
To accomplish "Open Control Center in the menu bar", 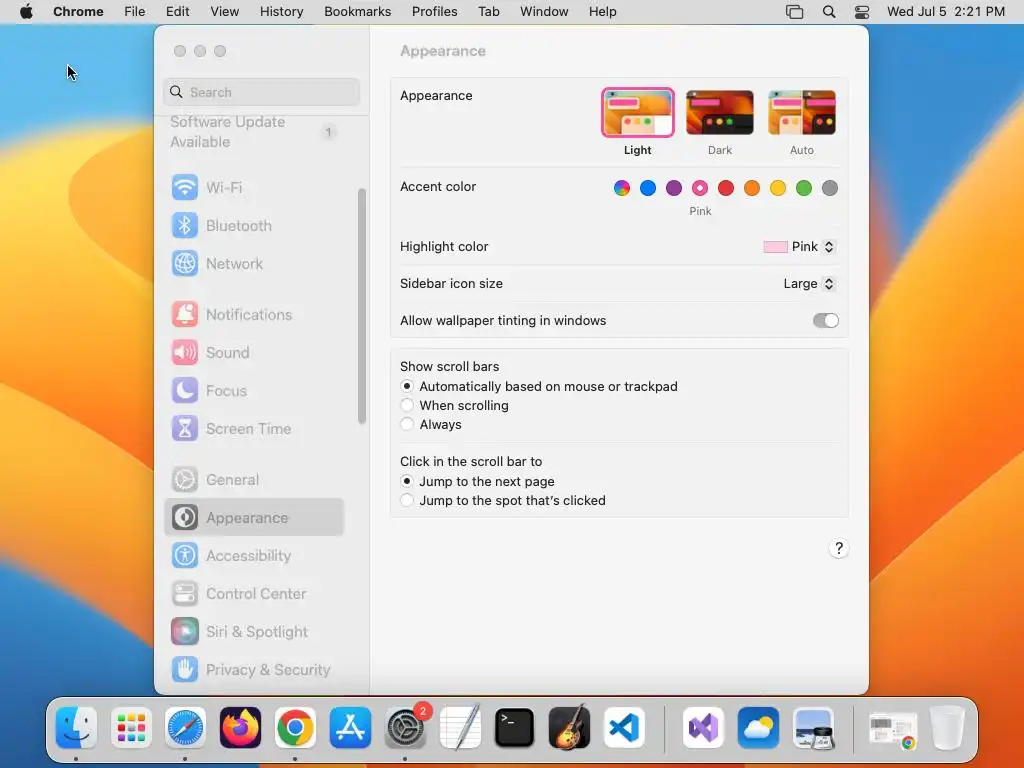I will pyautogui.click(x=862, y=12).
